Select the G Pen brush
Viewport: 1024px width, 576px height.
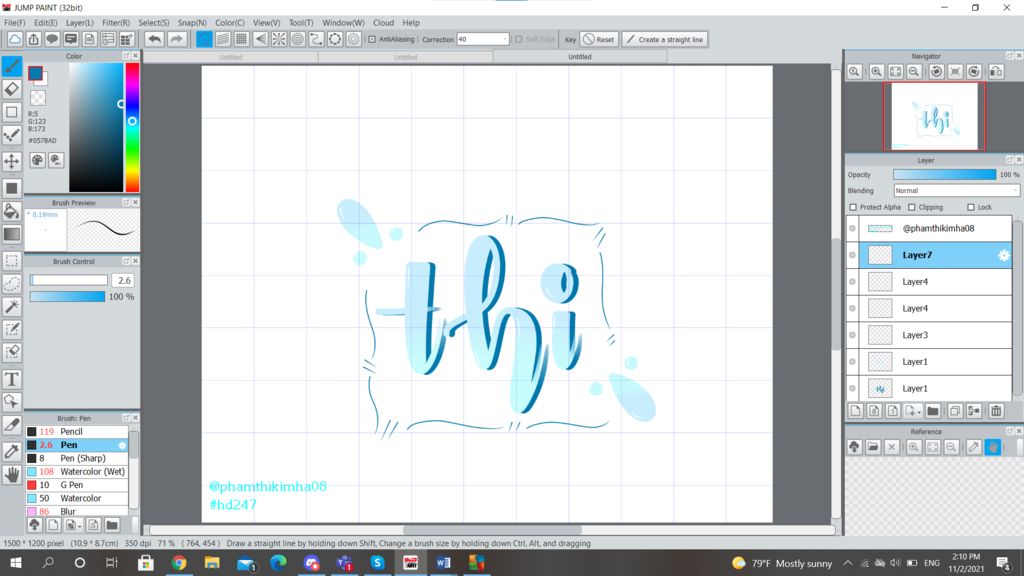tap(77, 485)
